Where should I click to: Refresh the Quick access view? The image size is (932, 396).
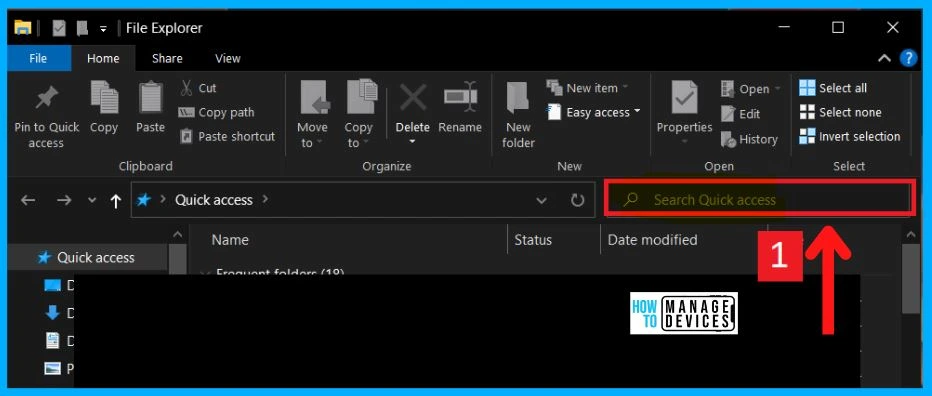(577, 200)
